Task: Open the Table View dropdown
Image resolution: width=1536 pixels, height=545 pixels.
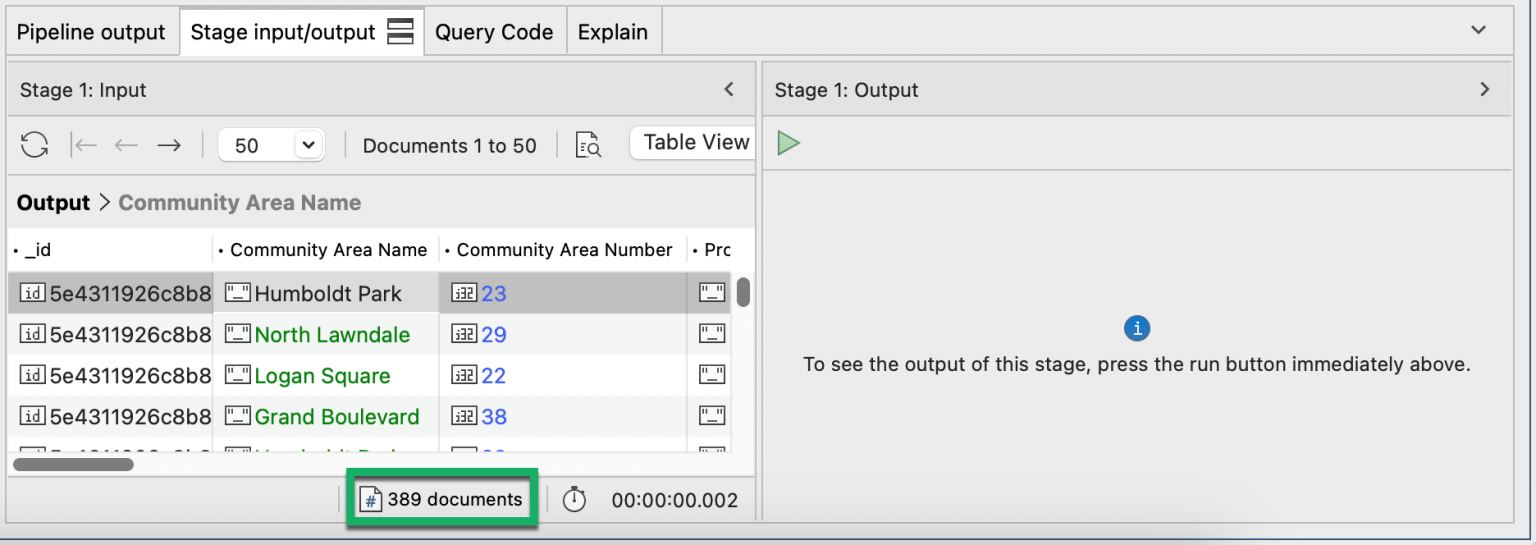Action: click(694, 143)
